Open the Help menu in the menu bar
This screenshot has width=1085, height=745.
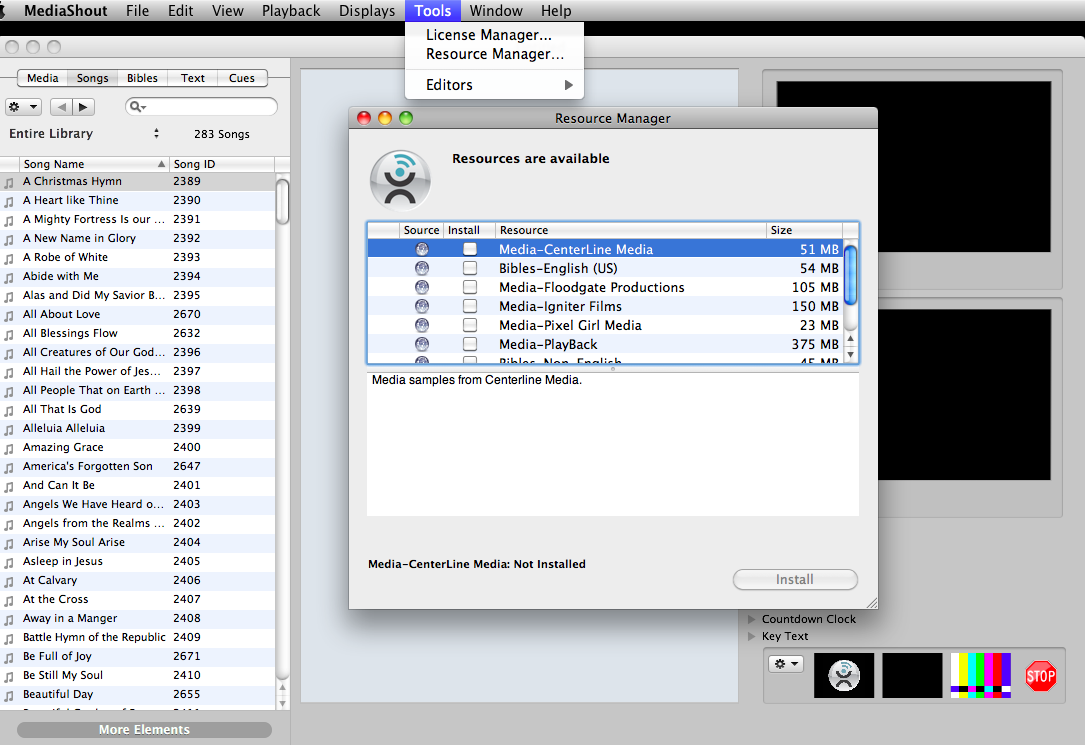pyautogui.click(x=556, y=11)
